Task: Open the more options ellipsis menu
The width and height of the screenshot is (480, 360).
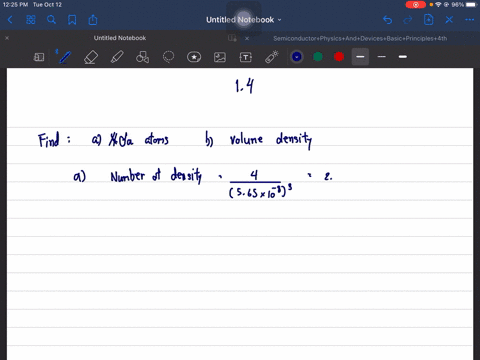Action: [469, 20]
